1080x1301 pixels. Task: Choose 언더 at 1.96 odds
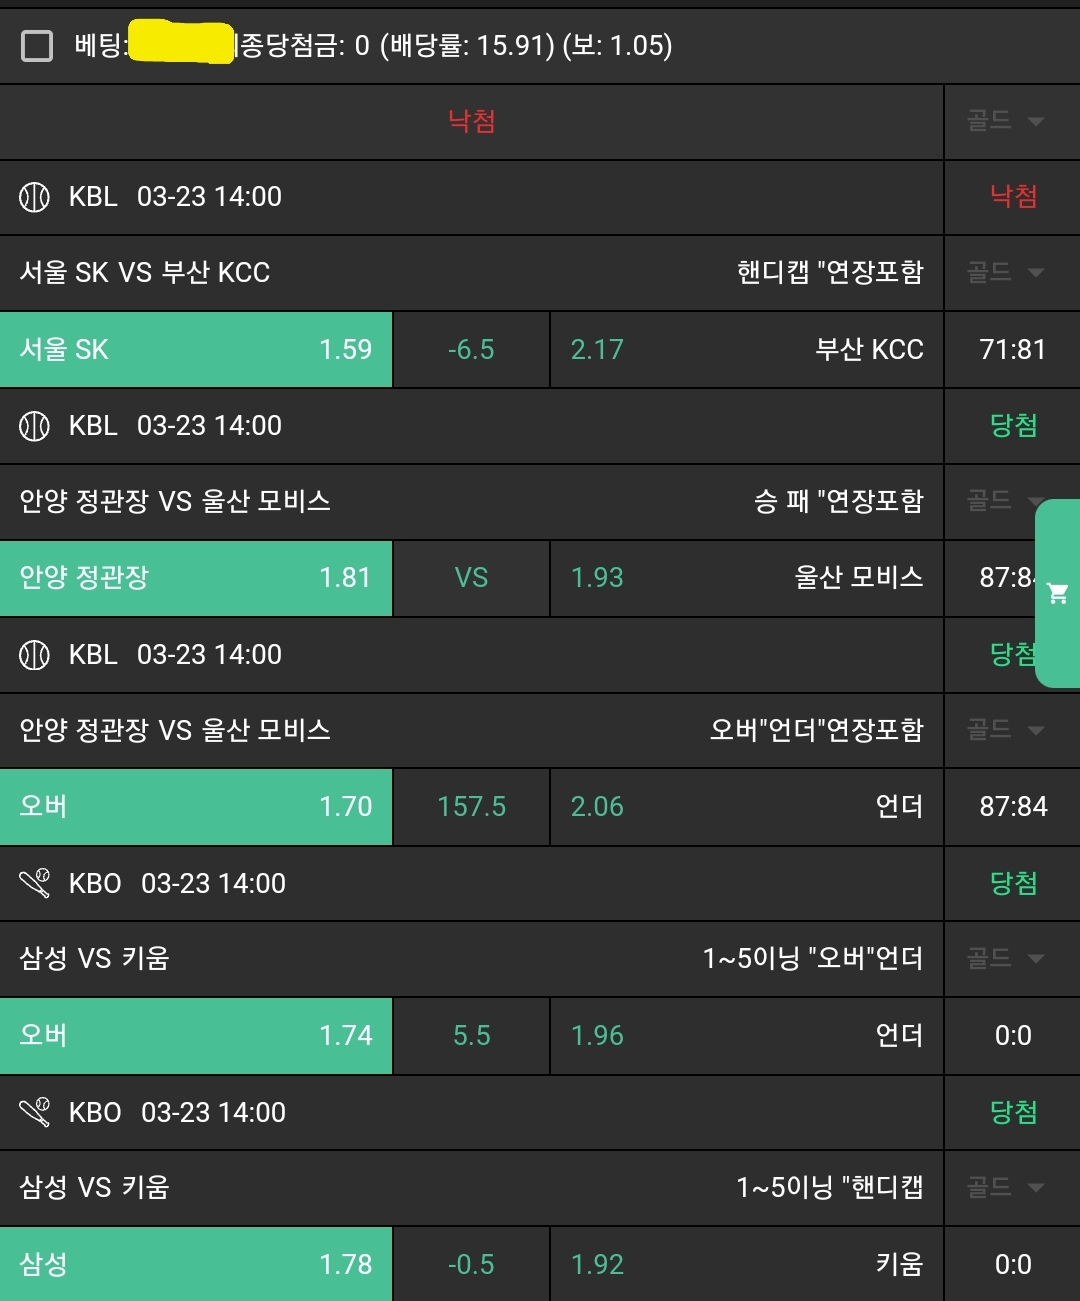(746, 1036)
